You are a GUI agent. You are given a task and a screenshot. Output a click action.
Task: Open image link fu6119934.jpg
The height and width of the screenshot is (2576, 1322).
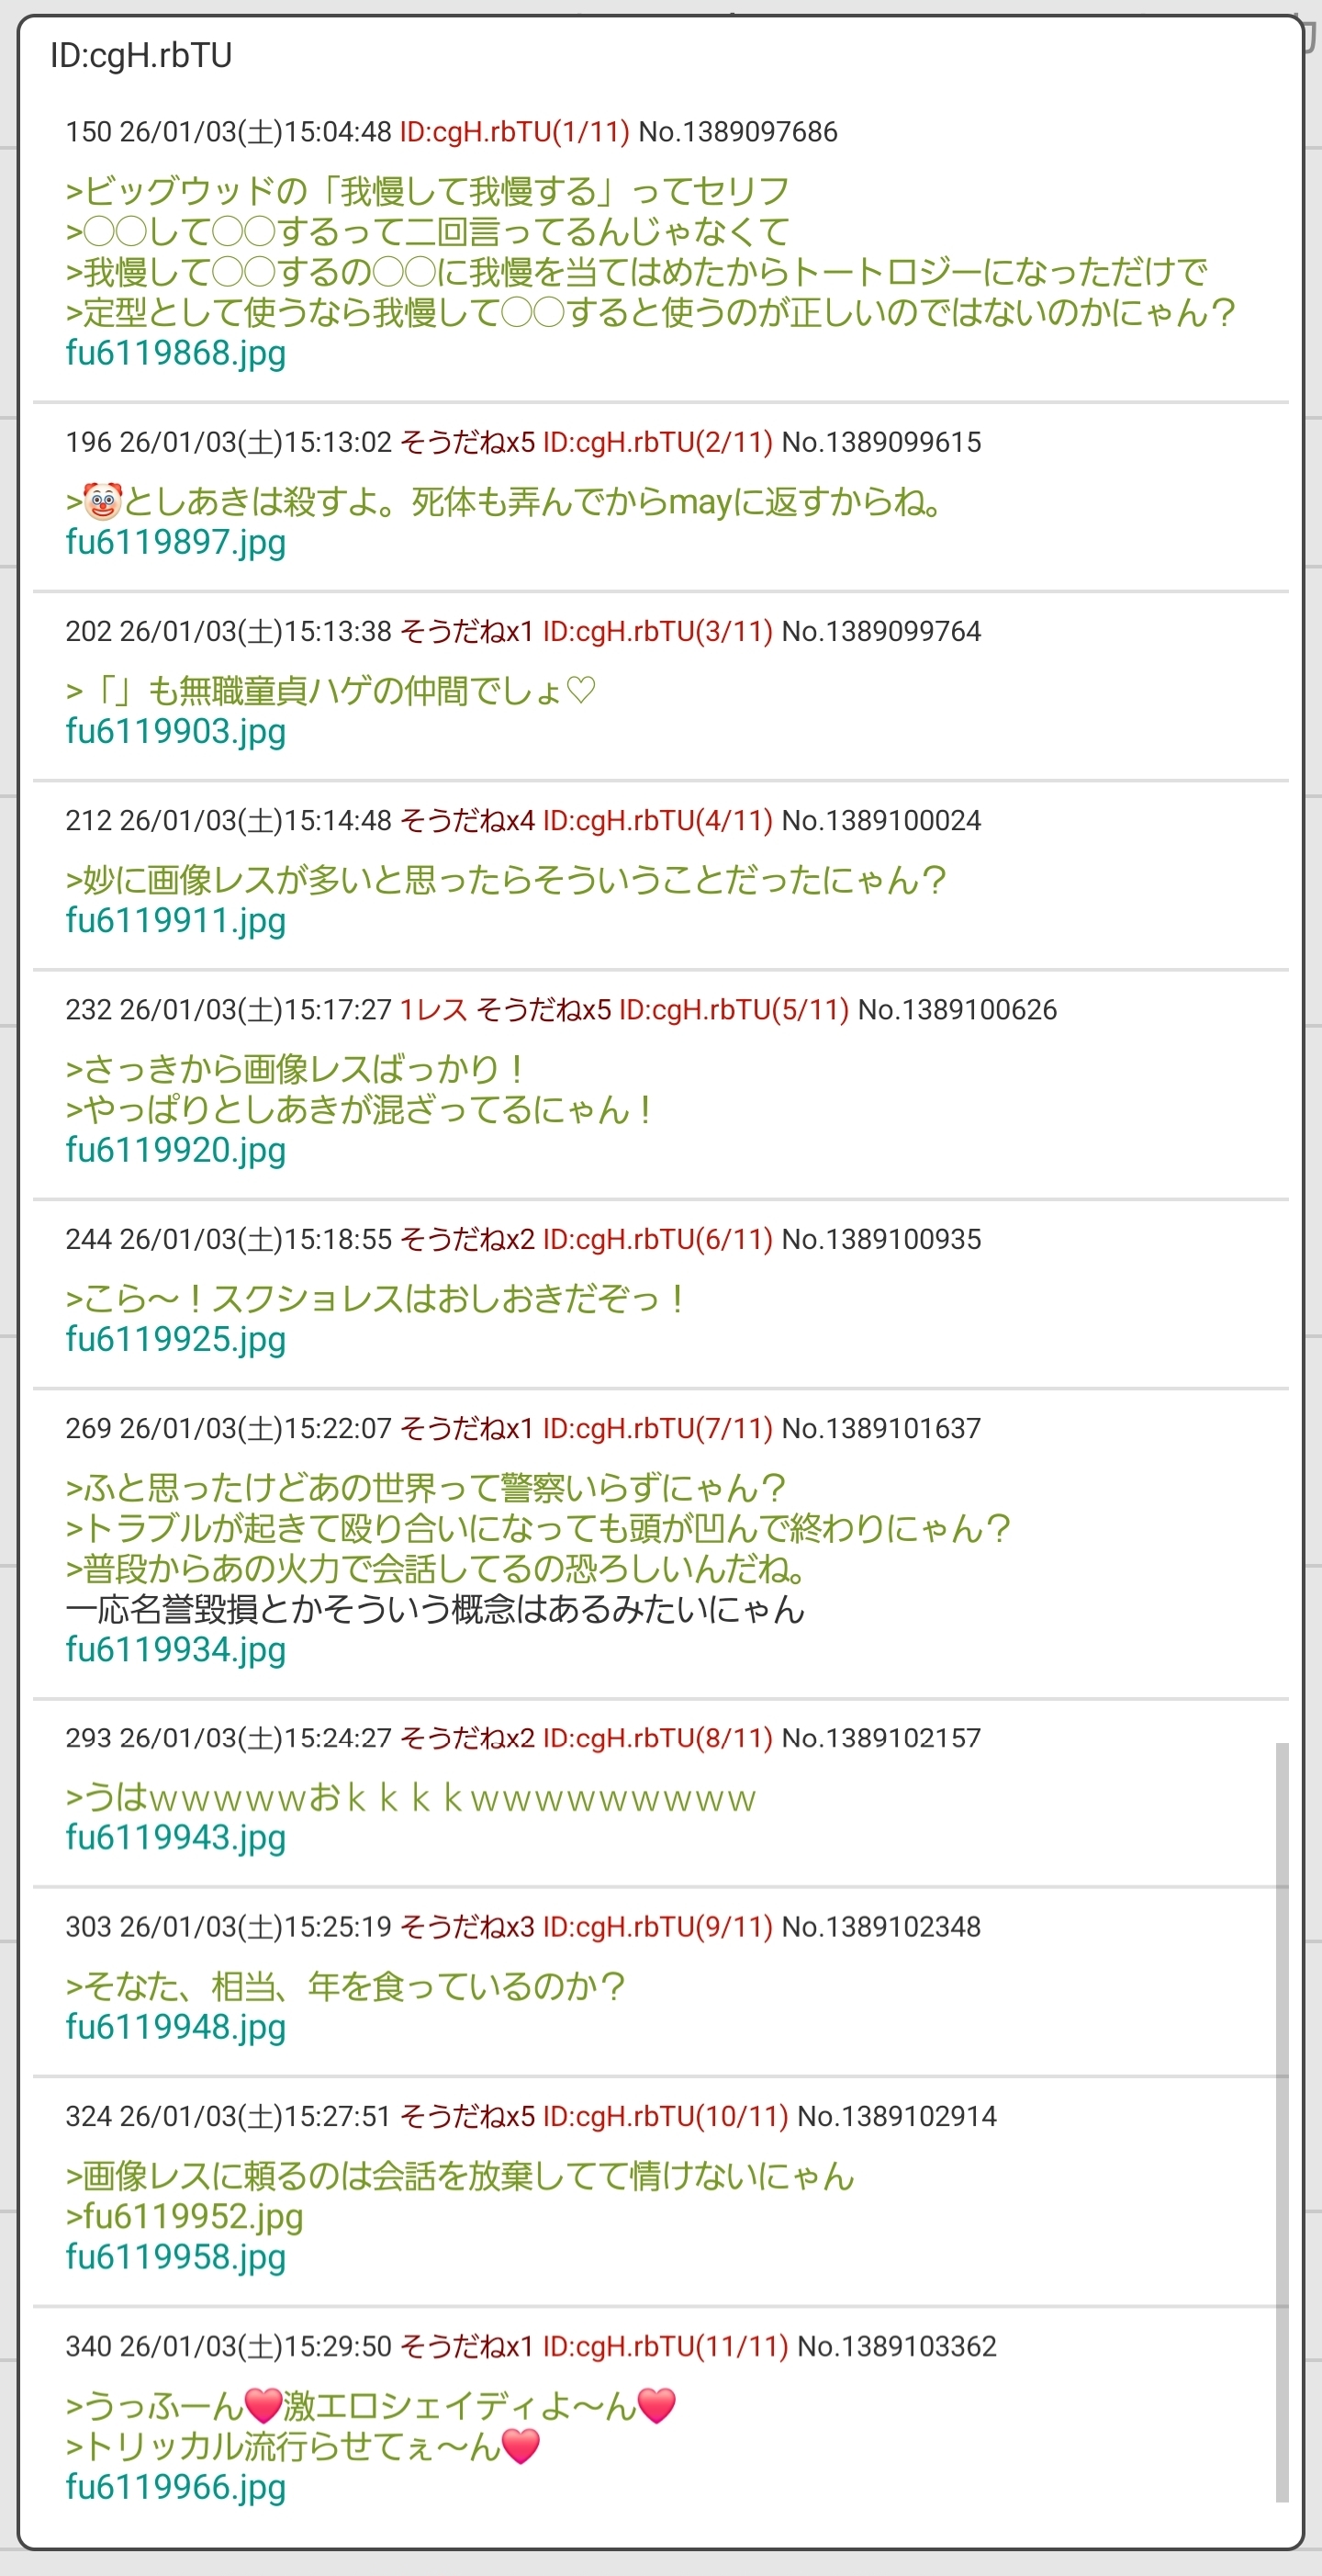(x=176, y=1649)
